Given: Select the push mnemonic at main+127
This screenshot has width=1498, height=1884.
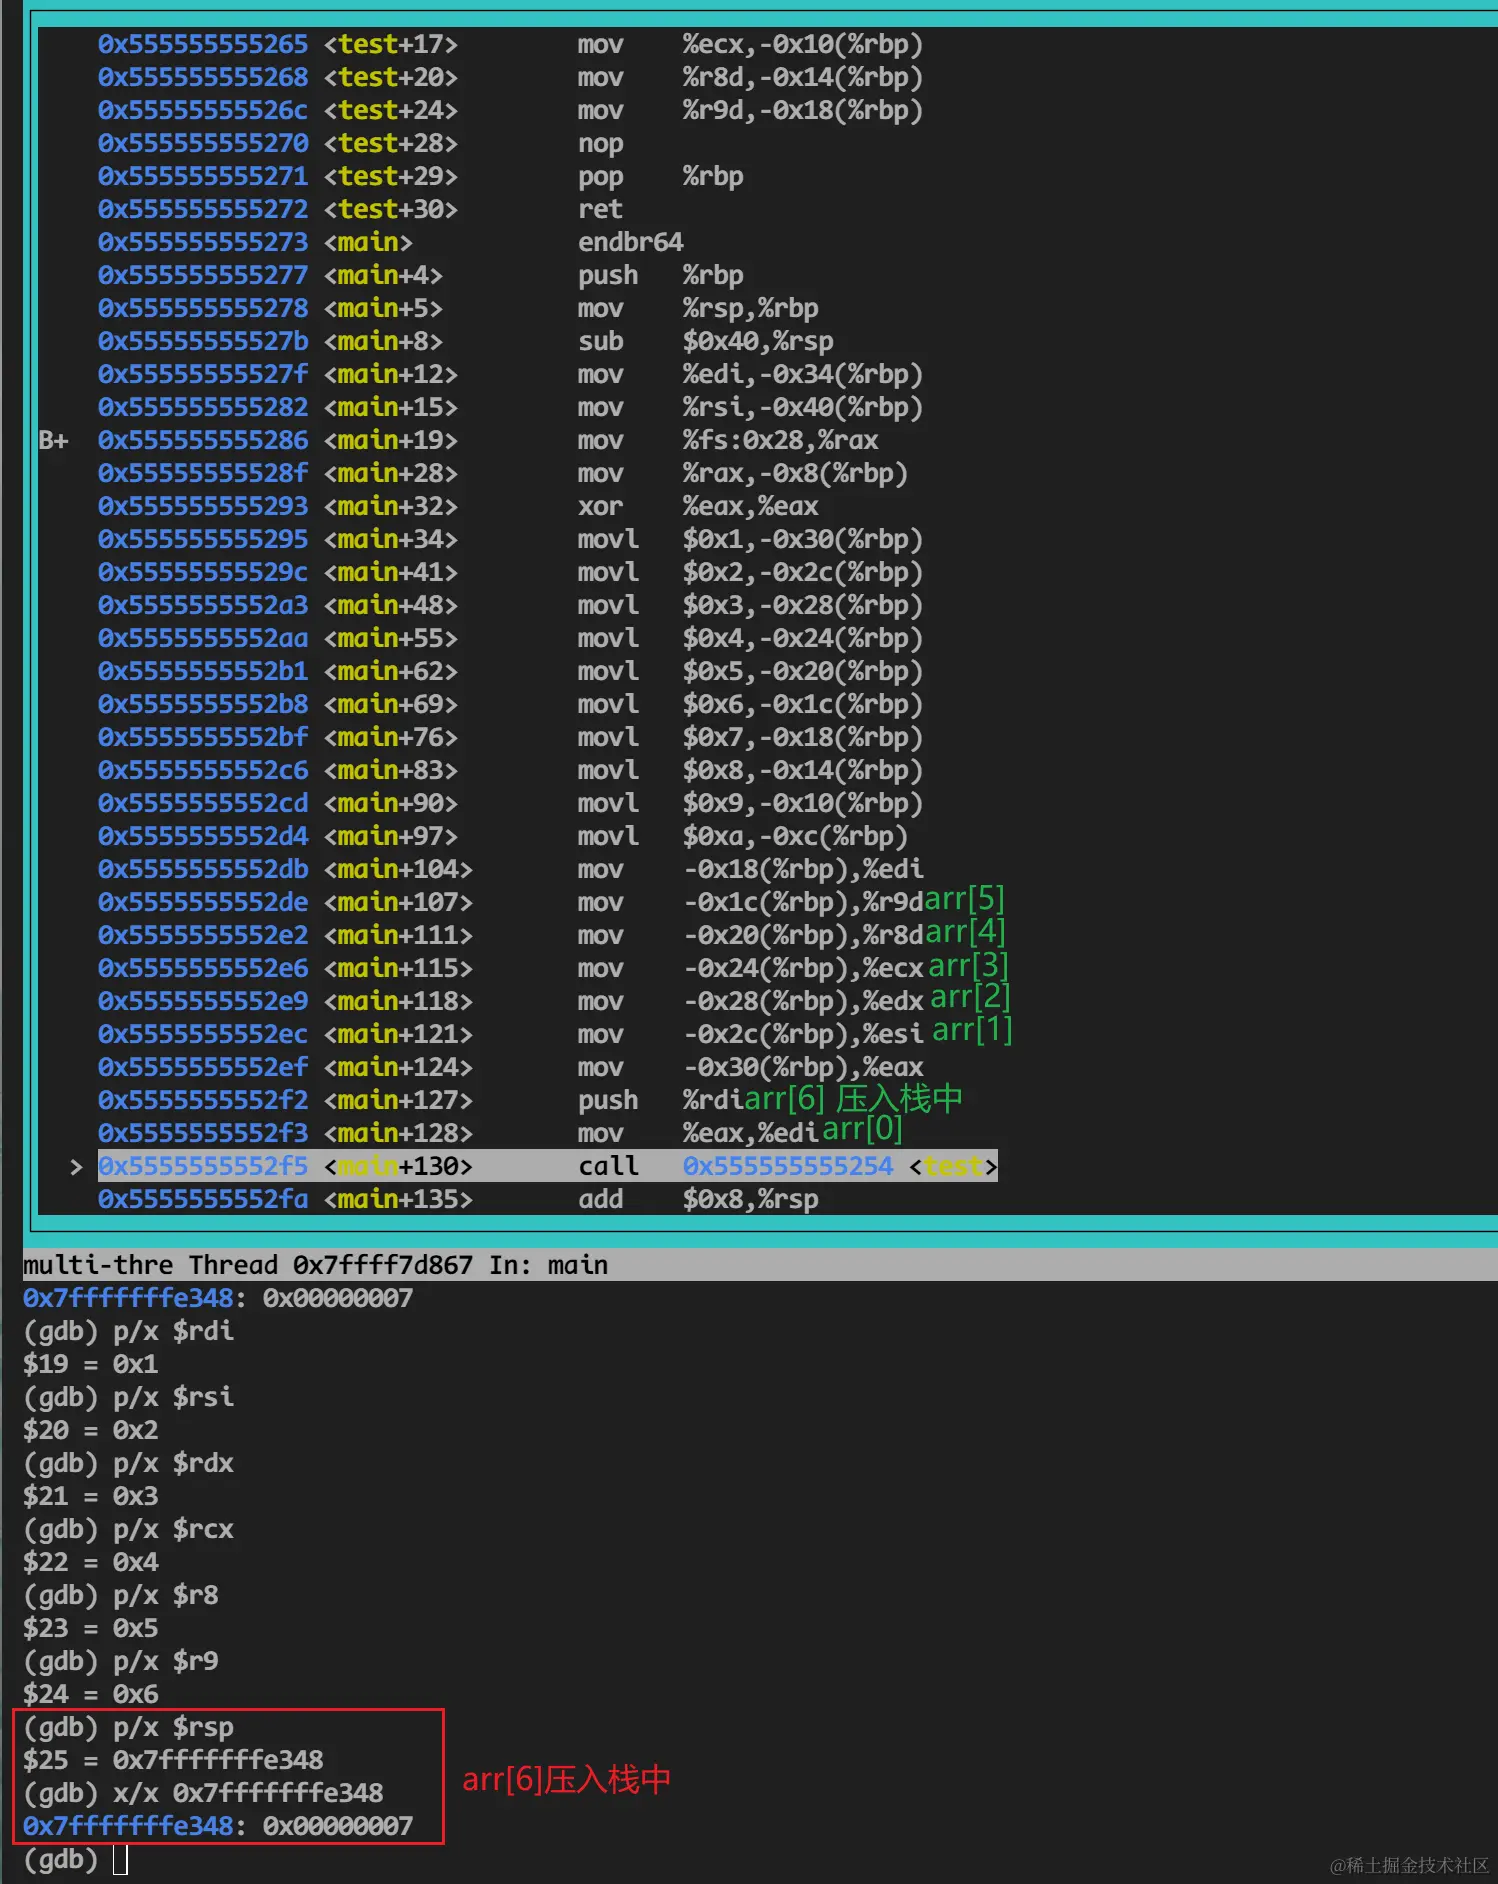Looking at the screenshot, I should (x=608, y=1100).
